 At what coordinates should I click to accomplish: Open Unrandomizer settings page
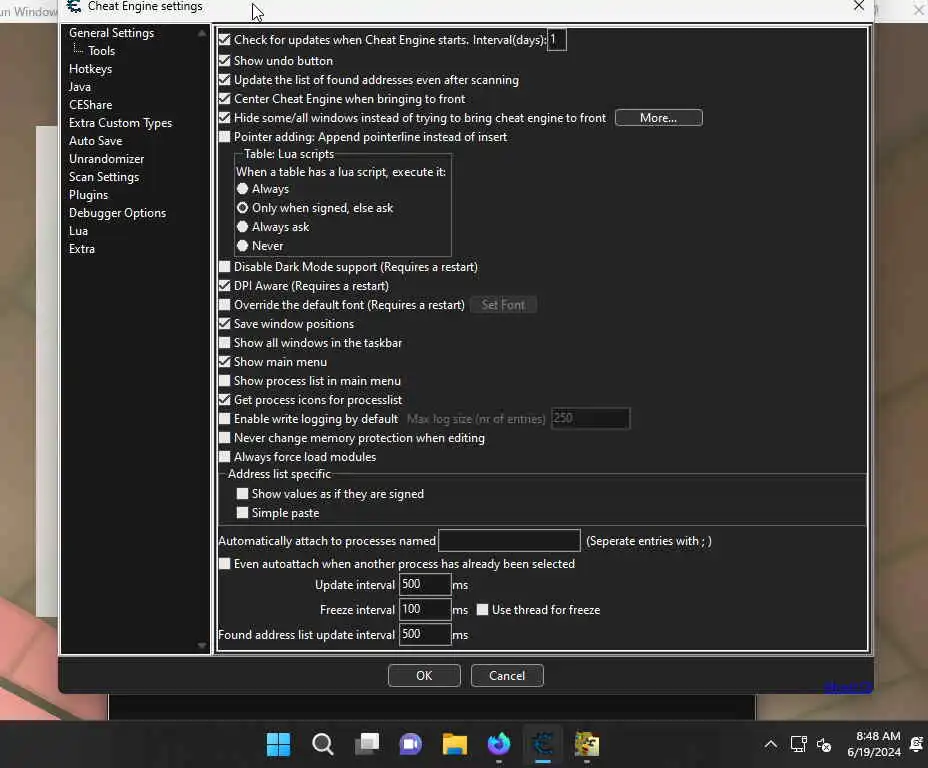[x=106, y=159]
